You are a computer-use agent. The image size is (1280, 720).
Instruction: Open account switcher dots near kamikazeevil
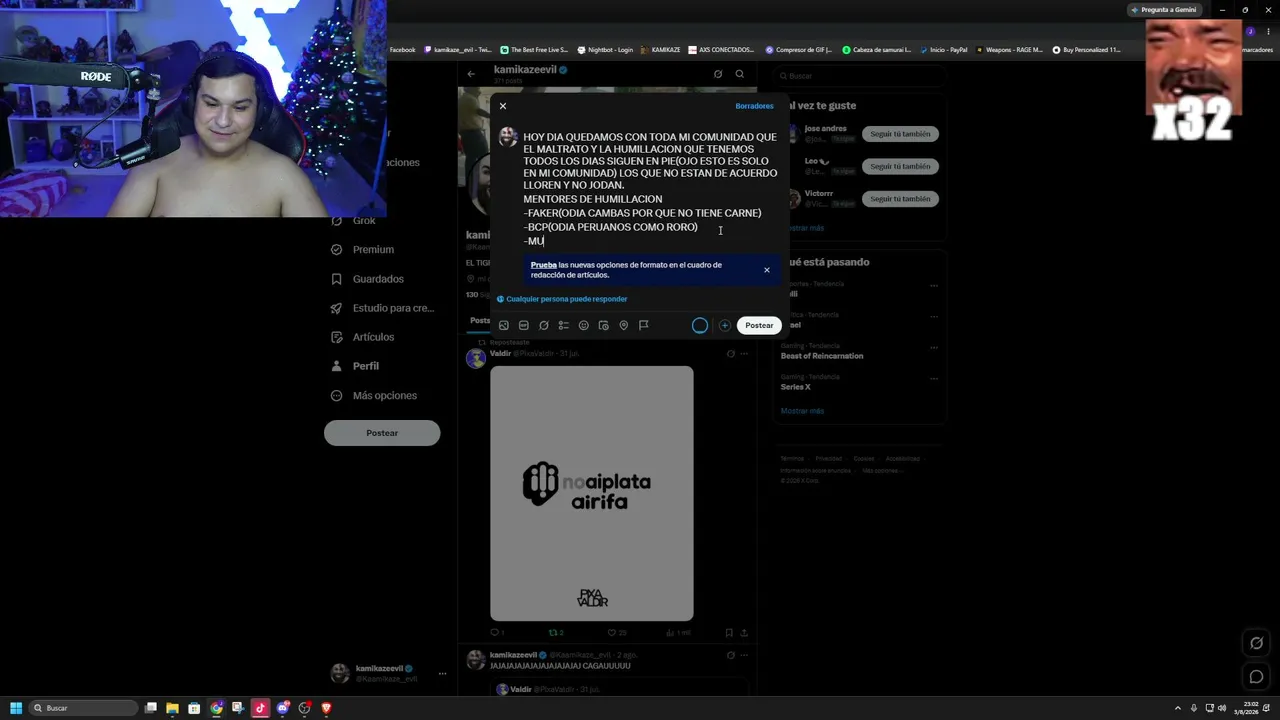click(x=442, y=674)
